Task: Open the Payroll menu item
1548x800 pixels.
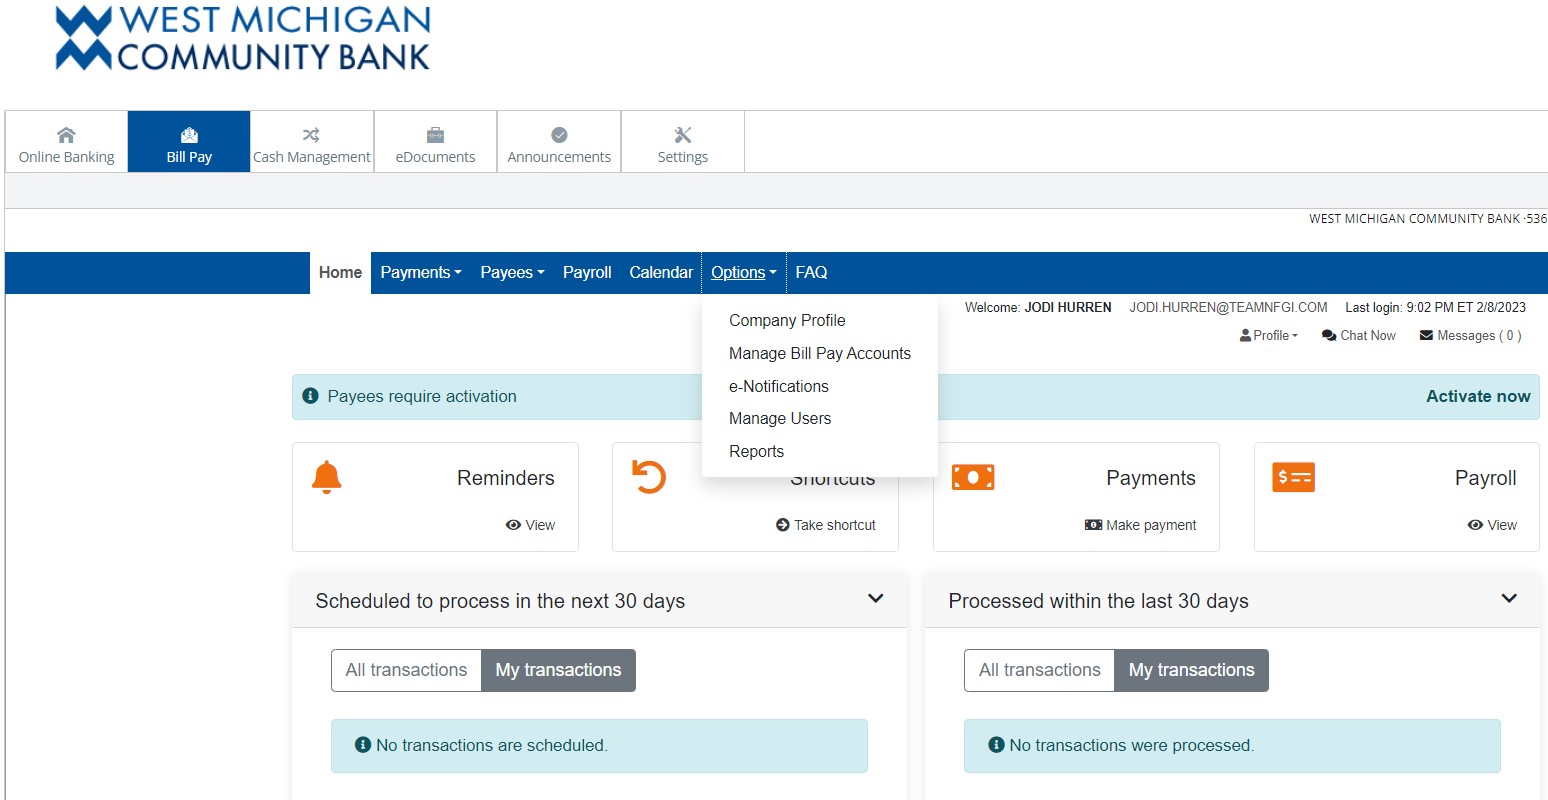Action: coord(587,273)
